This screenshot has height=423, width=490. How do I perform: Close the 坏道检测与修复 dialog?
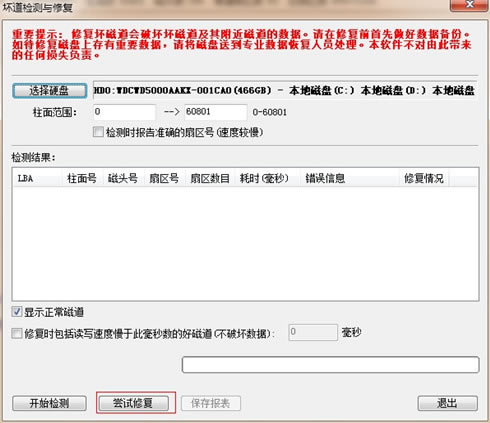click(469, 5)
